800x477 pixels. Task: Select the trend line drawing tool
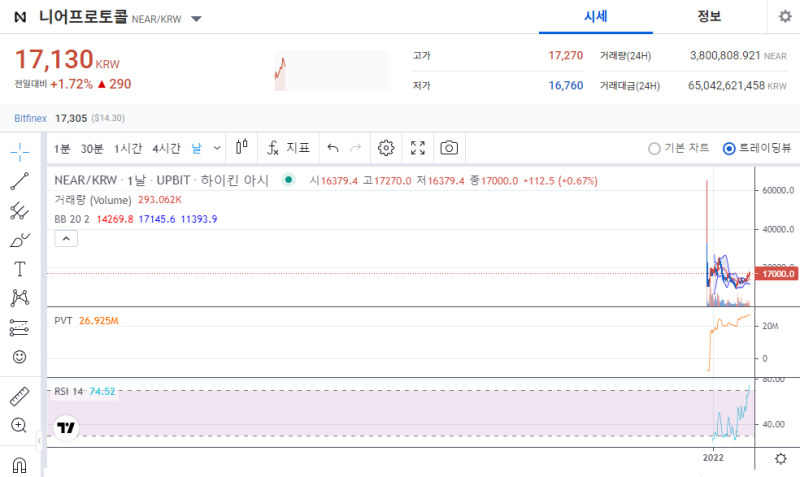point(19,181)
